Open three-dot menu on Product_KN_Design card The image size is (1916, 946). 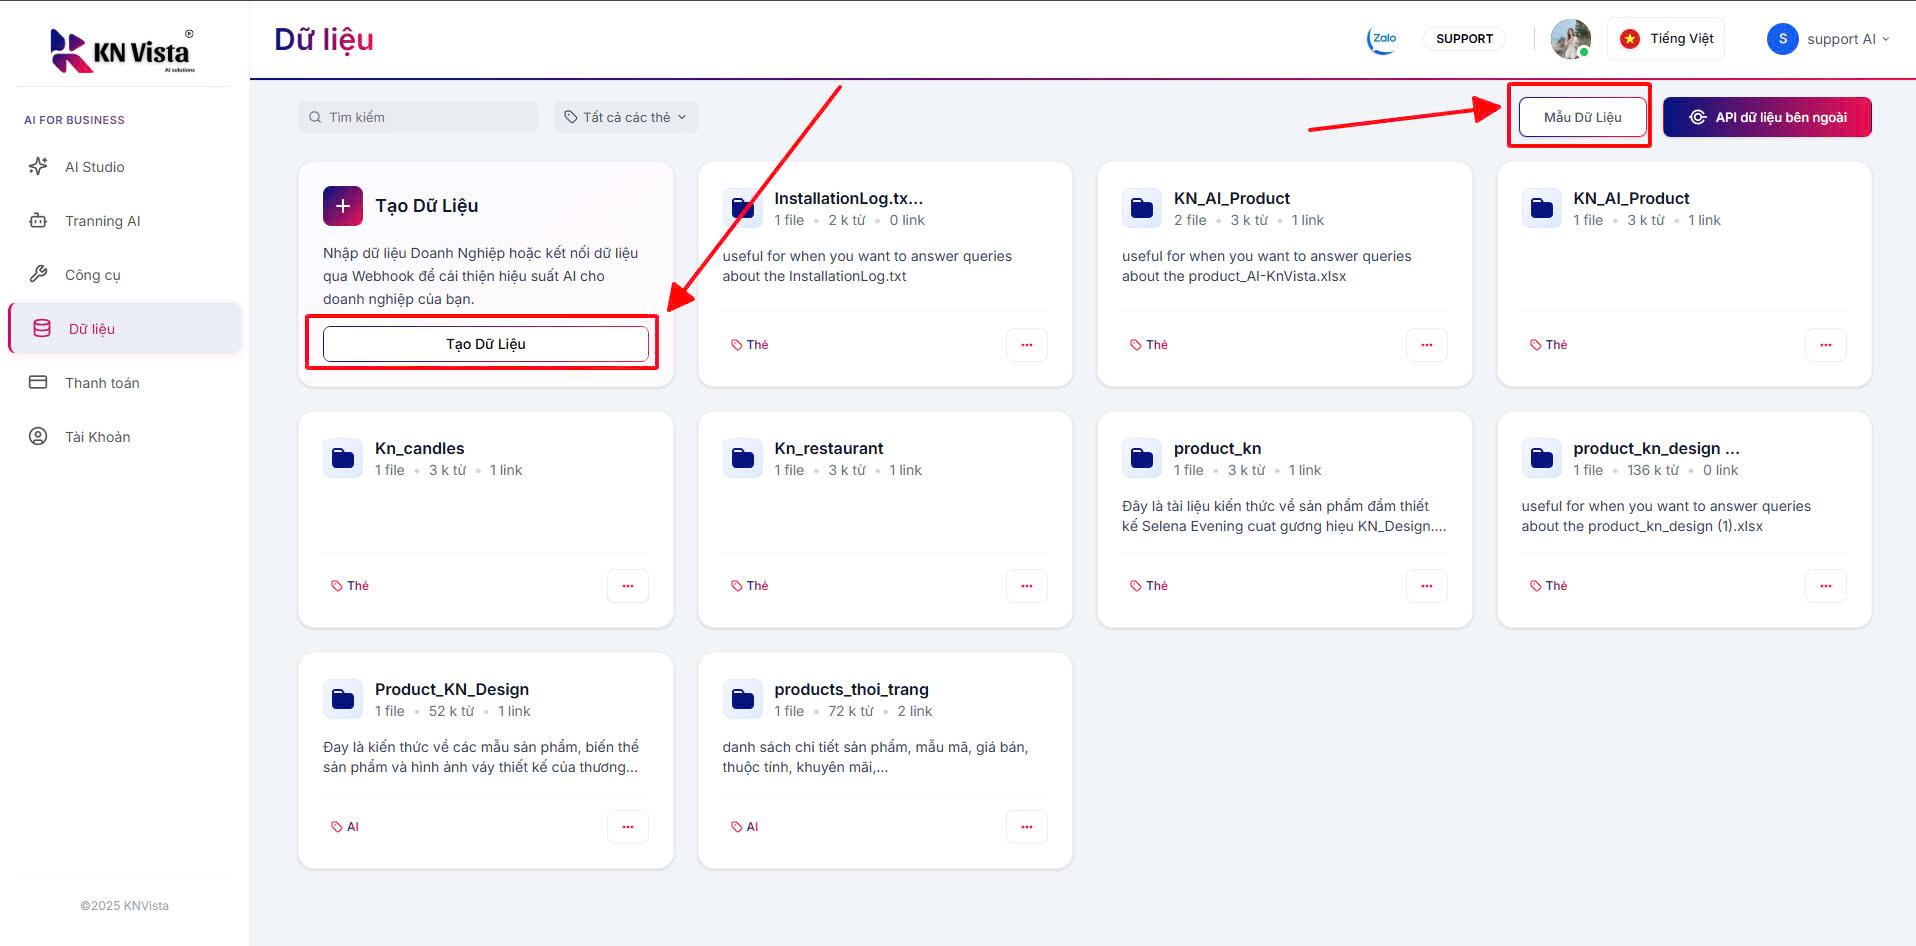627,827
